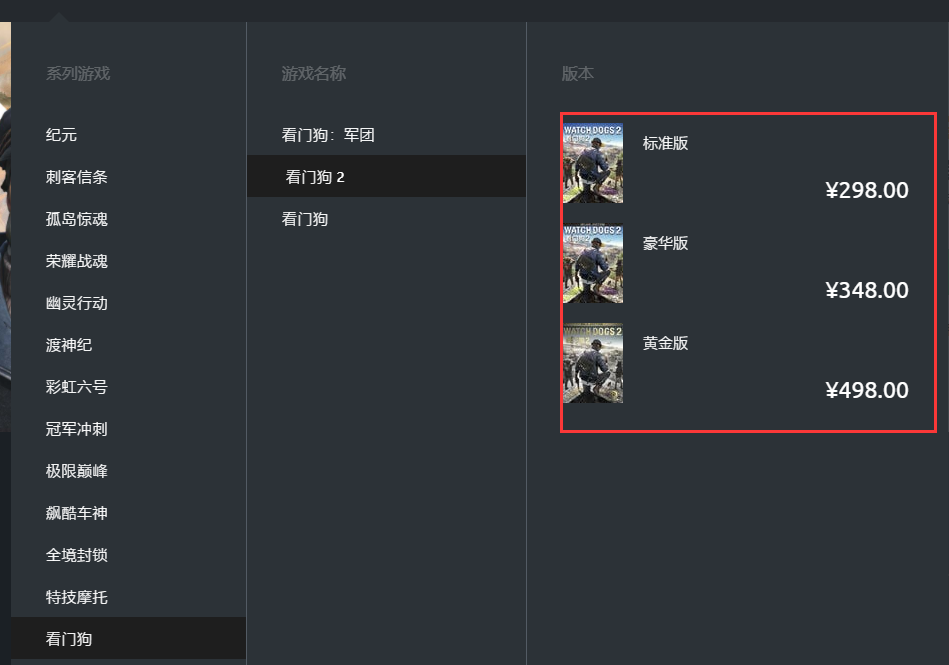Open 渡神纪 in the series list
The image size is (949, 665).
pyautogui.click(x=69, y=345)
